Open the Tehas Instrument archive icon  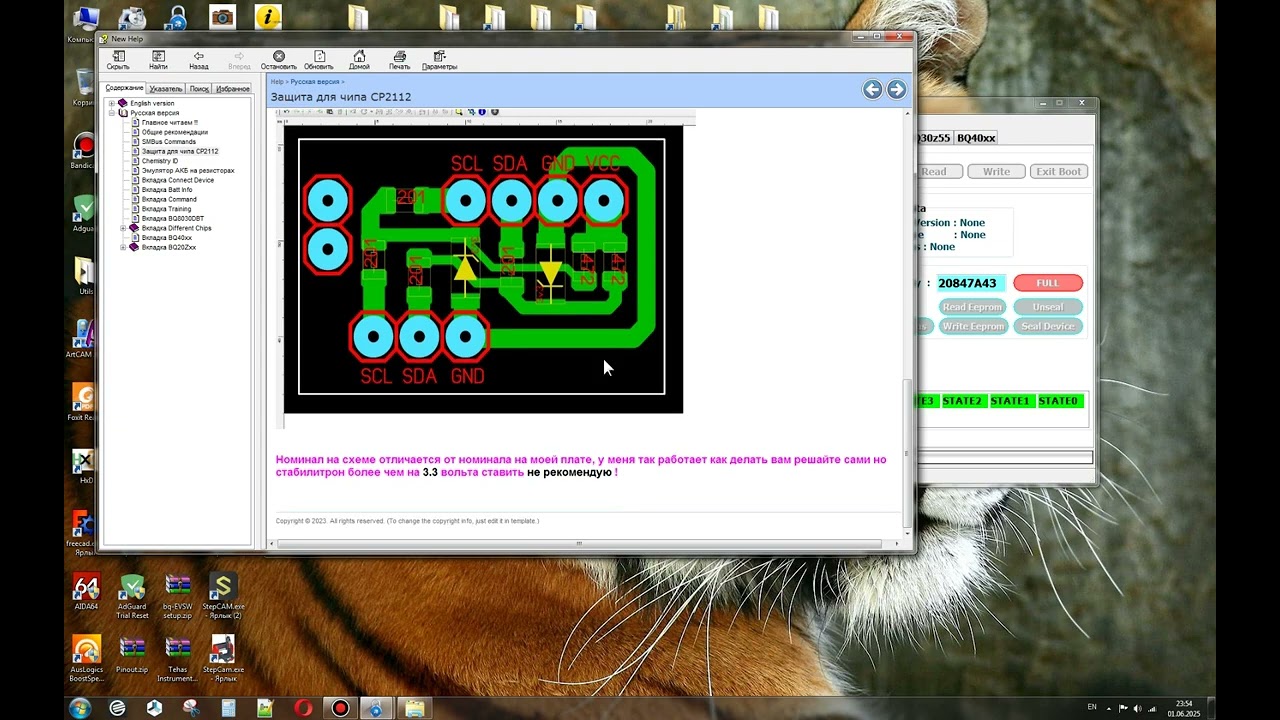(x=178, y=659)
